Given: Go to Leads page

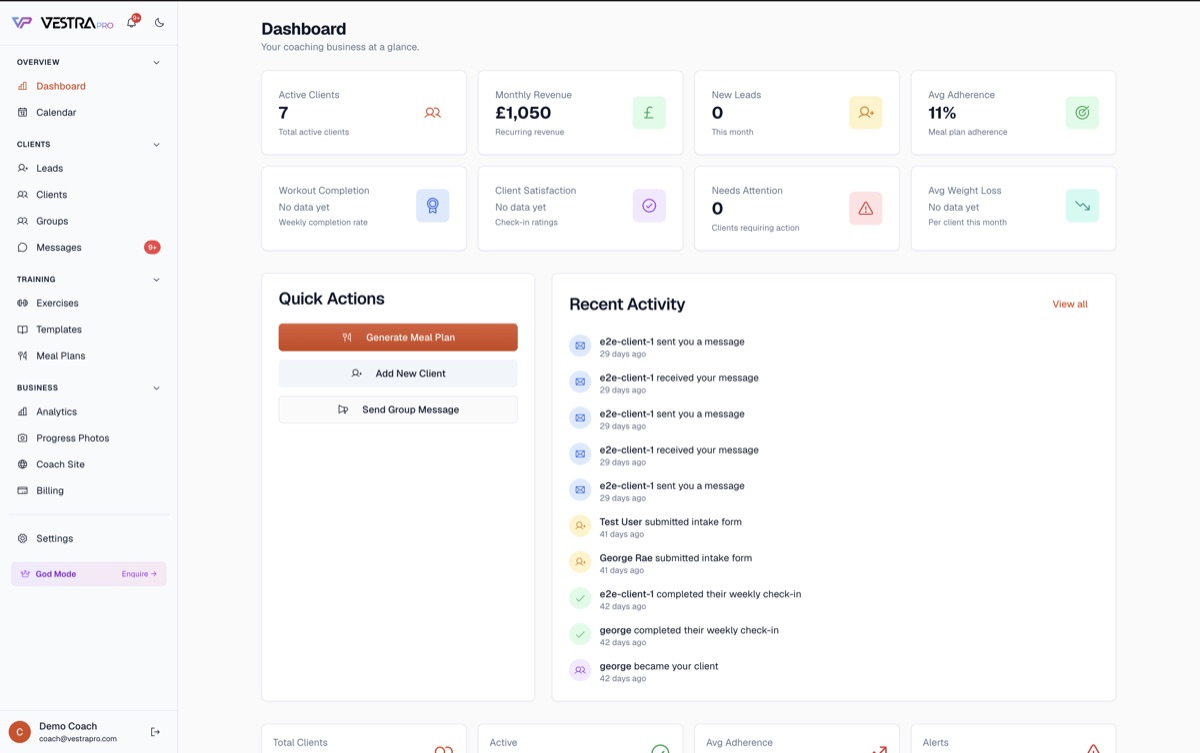Looking at the screenshot, I should tap(88, 168).
